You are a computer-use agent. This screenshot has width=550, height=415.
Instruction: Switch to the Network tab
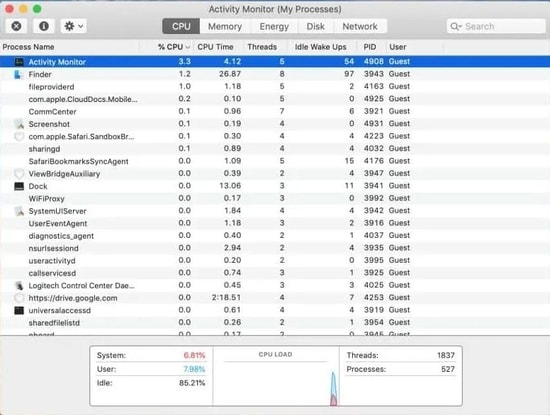pos(360,26)
